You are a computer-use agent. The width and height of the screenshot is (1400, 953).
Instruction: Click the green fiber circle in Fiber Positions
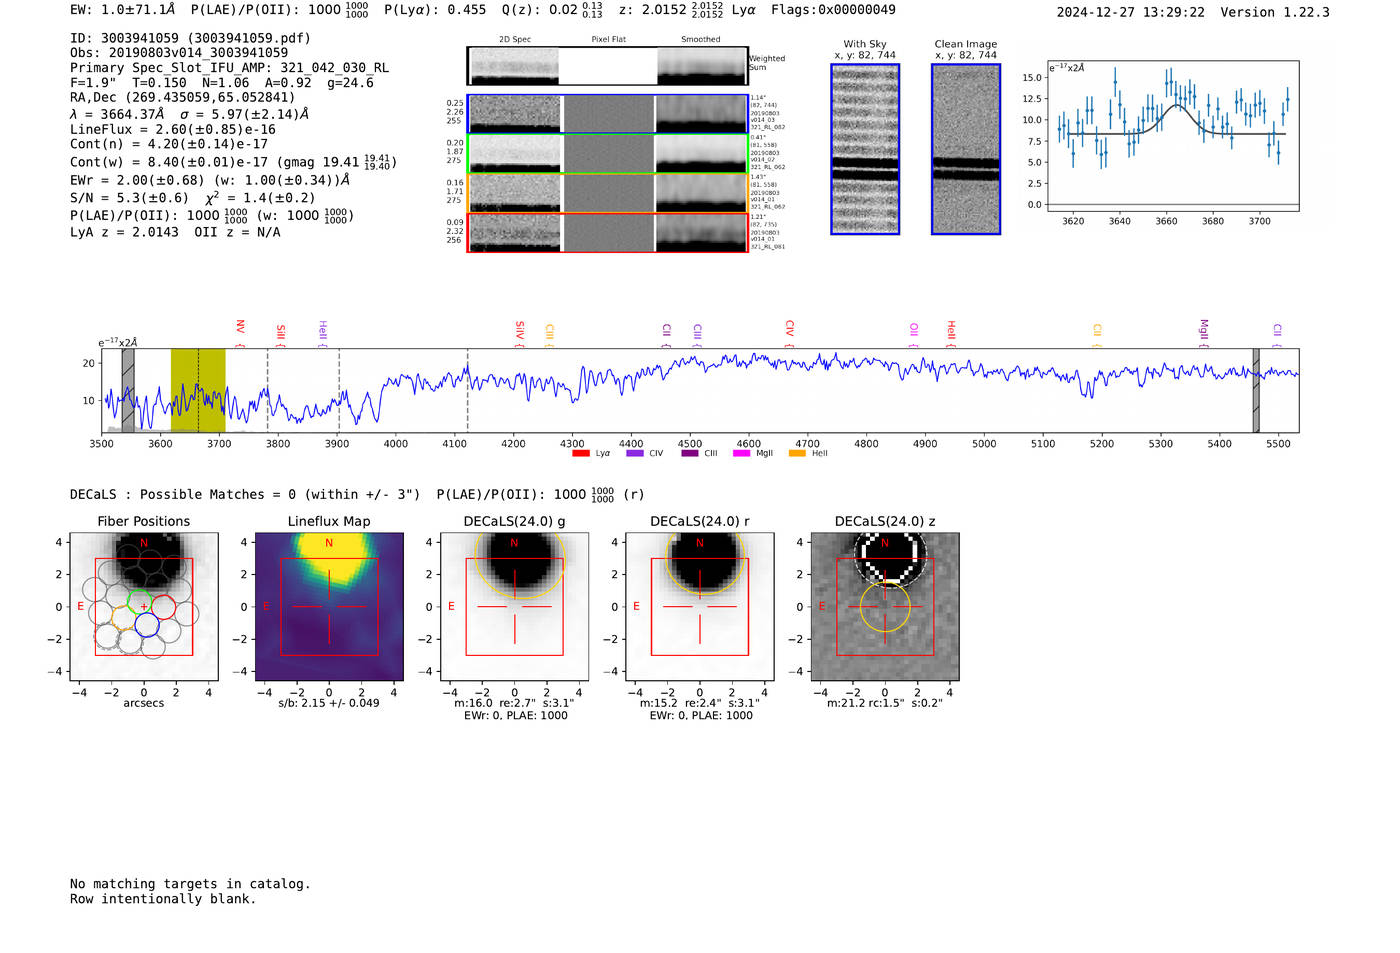138,601
